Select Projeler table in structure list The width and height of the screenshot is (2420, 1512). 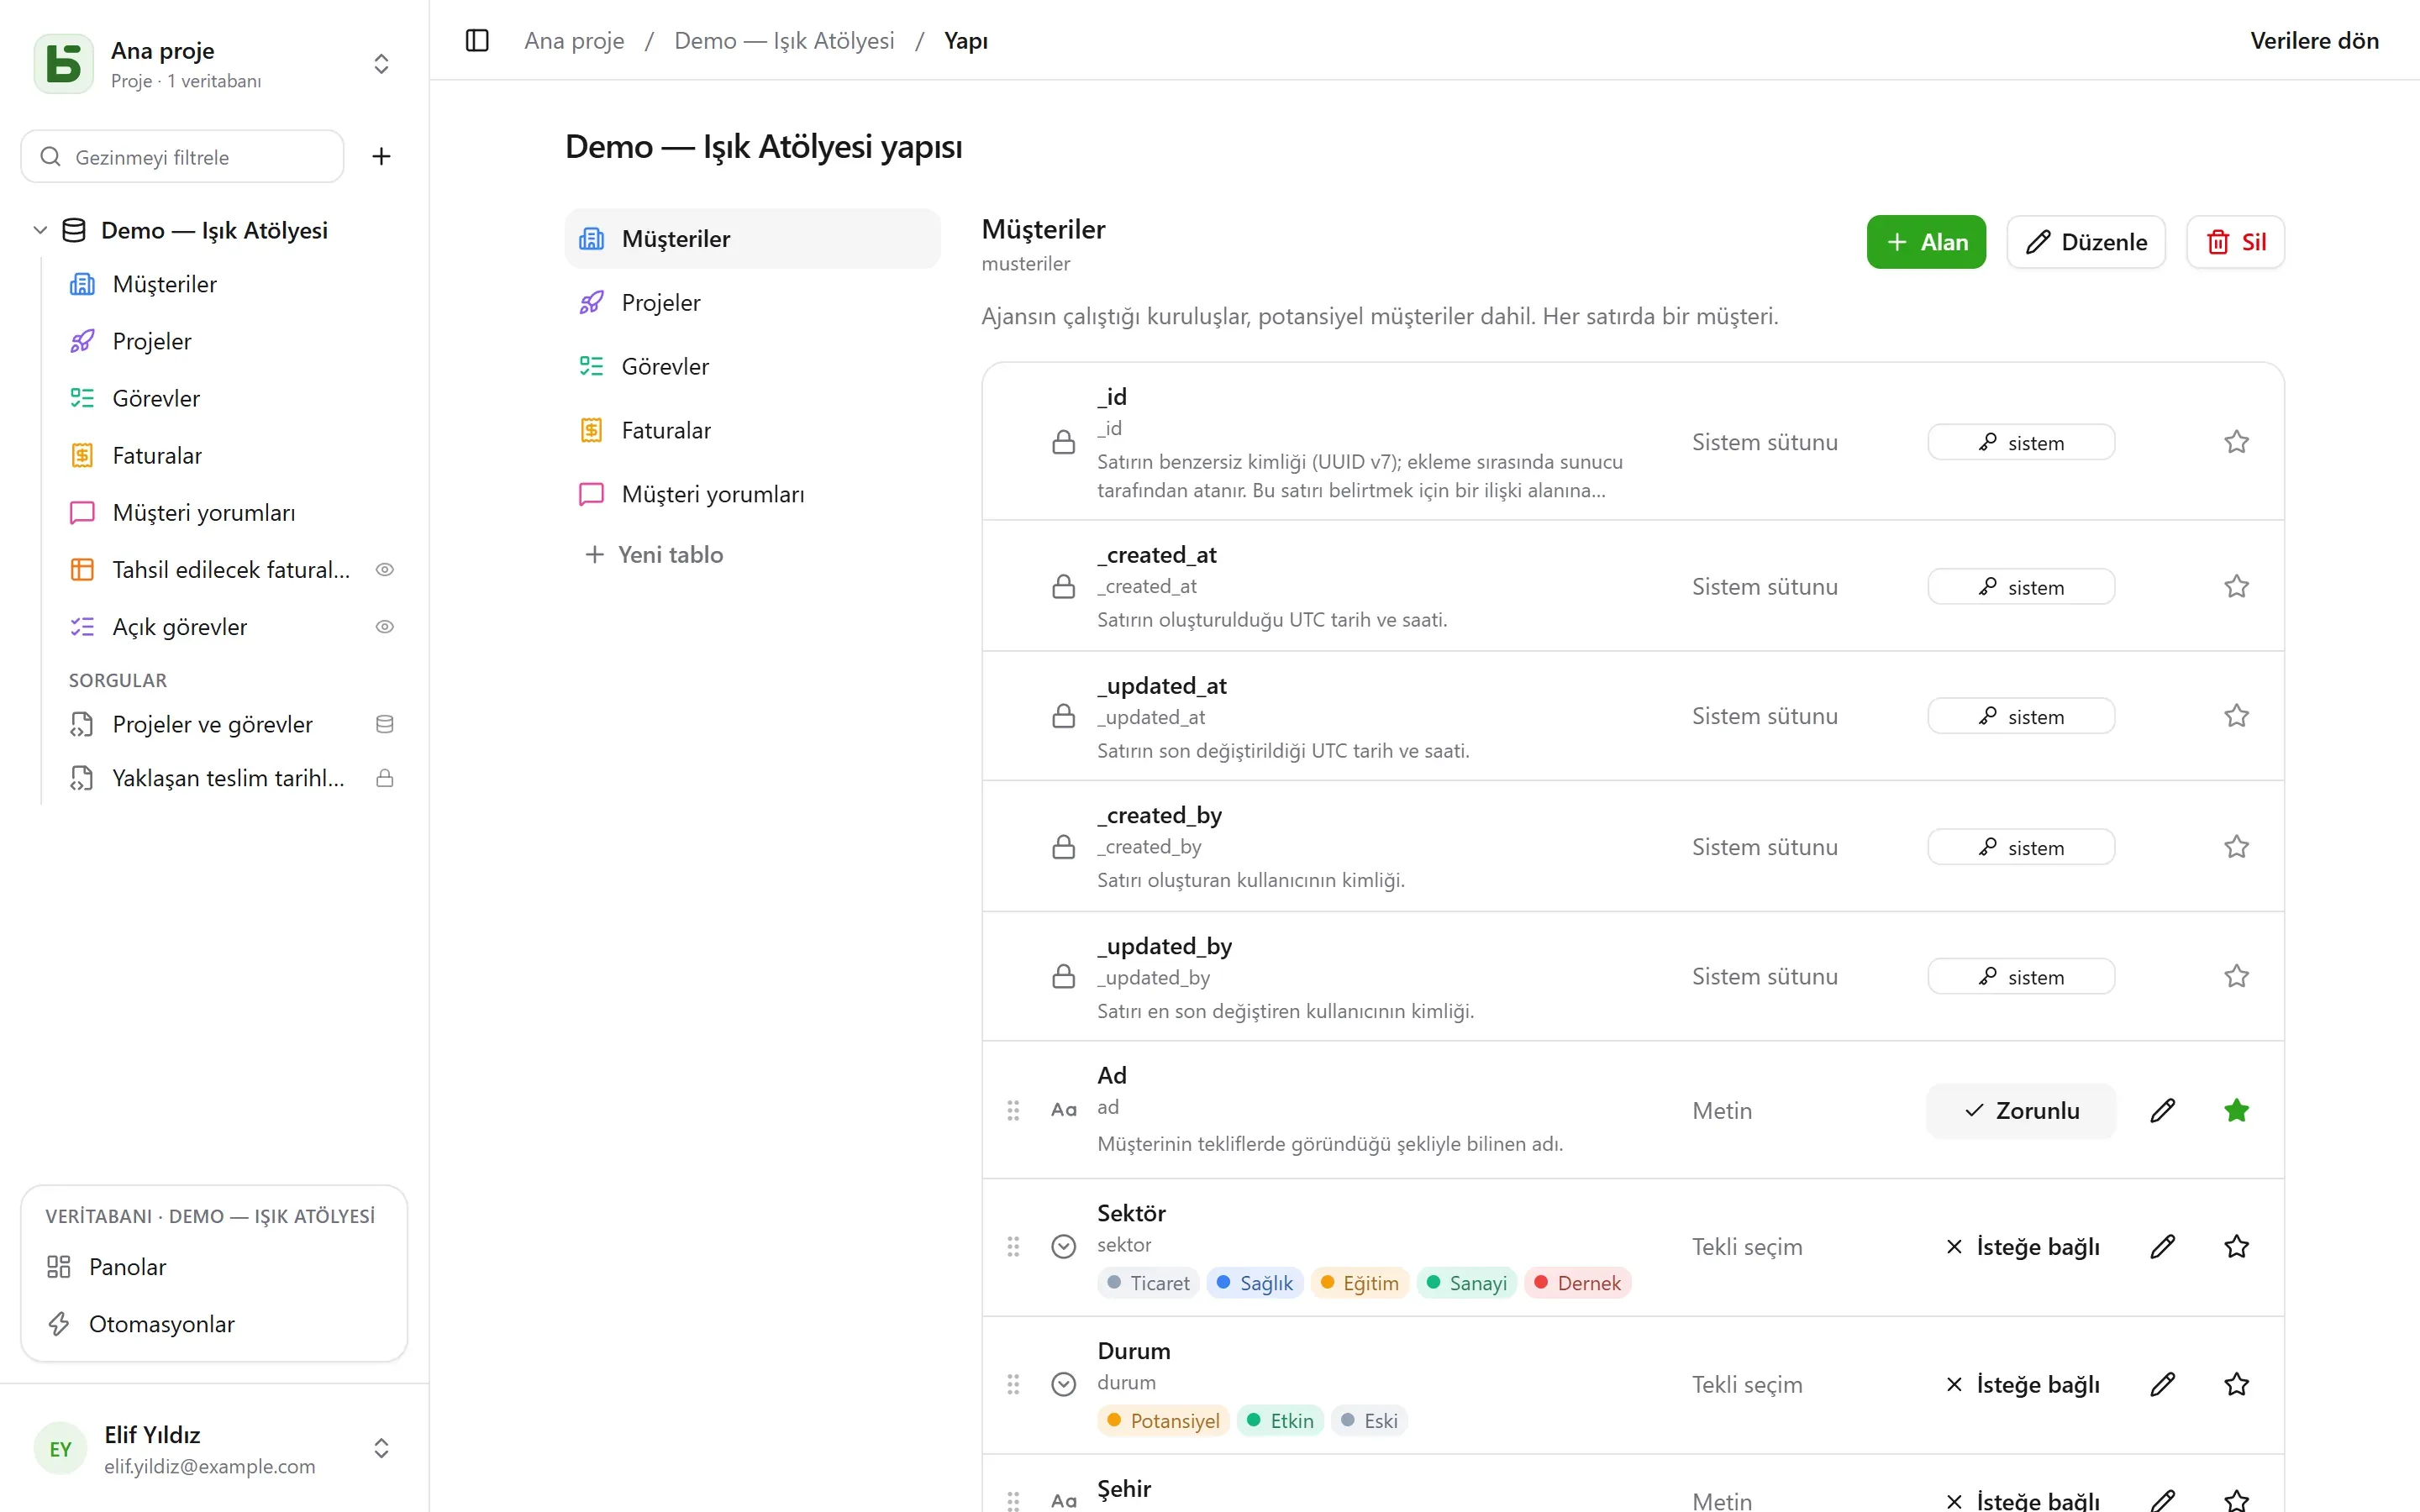pos(752,302)
